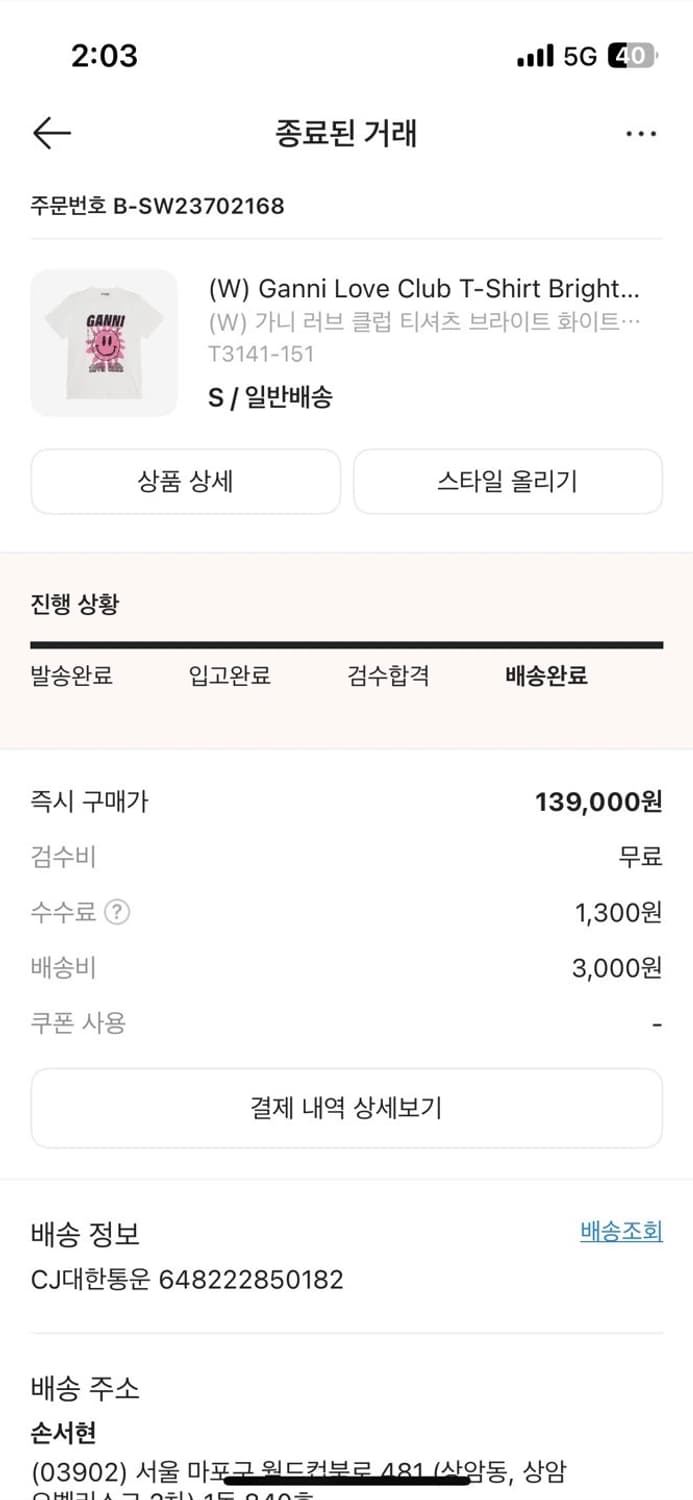Image resolution: width=693 pixels, height=1500 pixels.
Task: Tap the CJ대한통운 tracking number
Action: click(x=188, y=1278)
